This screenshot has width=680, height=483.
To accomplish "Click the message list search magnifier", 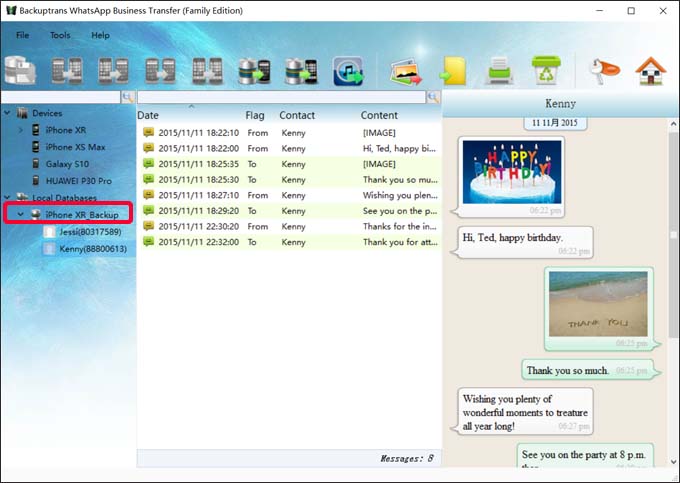I will [x=433, y=97].
